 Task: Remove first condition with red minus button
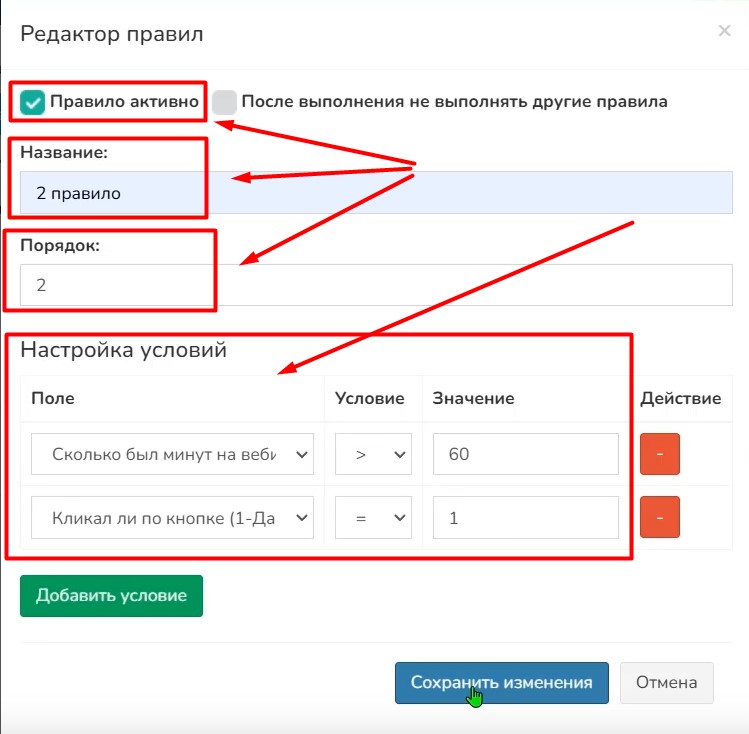pos(660,454)
